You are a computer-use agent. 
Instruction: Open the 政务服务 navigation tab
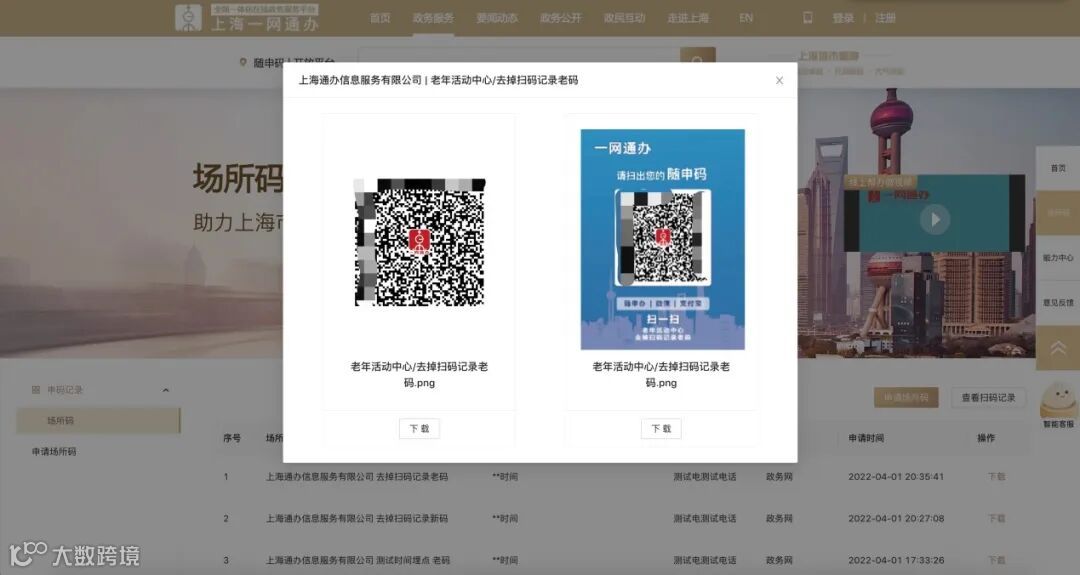tap(433, 18)
